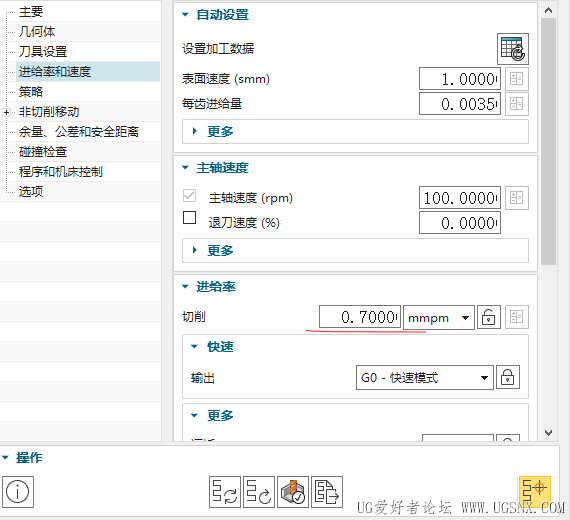Expand the 非切削移动 tree node
This screenshot has height=520, width=570.
tap(6, 112)
